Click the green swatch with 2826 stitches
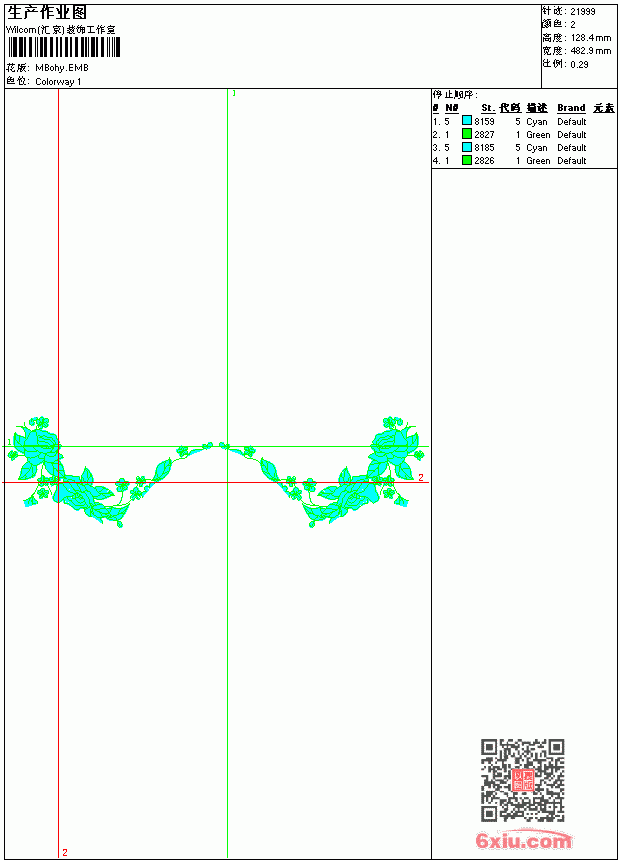This screenshot has width=620, height=860. pos(467,160)
